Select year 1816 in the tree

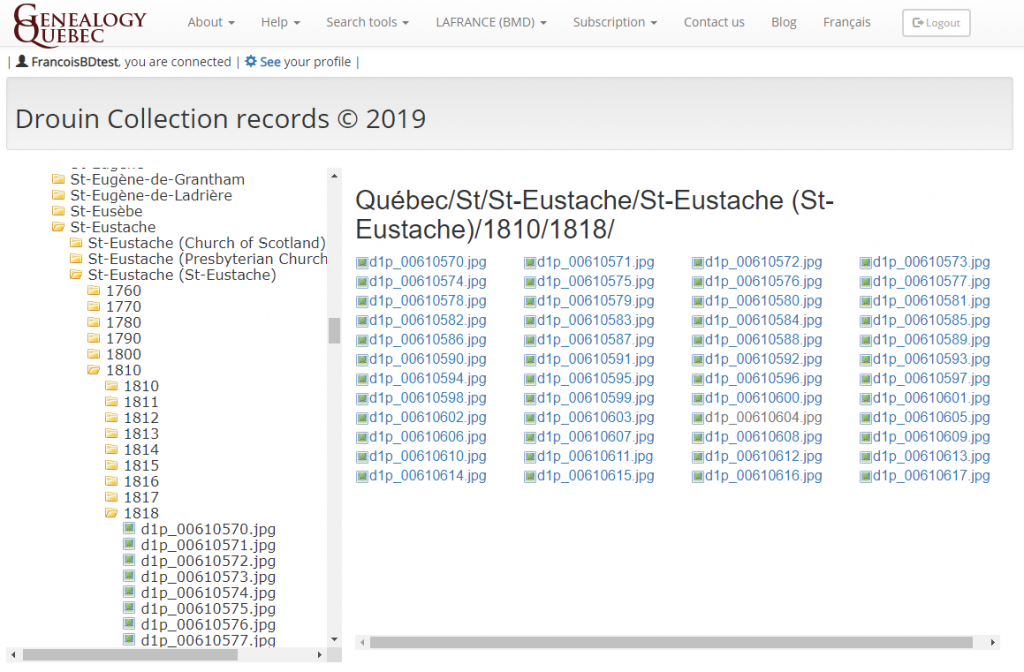[x=141, y=481]
